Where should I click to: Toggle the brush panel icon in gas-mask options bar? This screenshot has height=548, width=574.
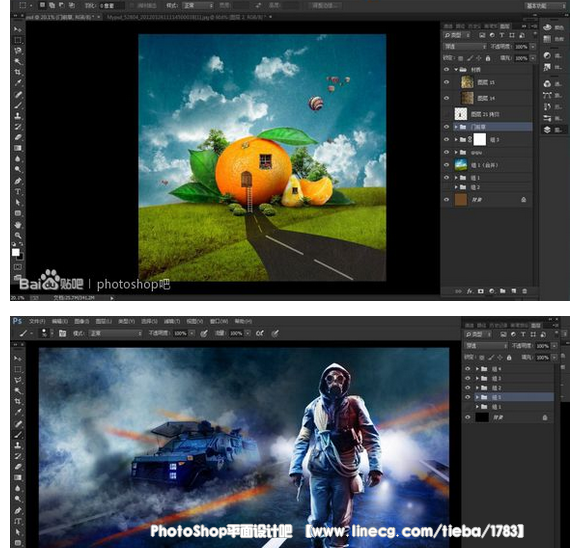62,333
